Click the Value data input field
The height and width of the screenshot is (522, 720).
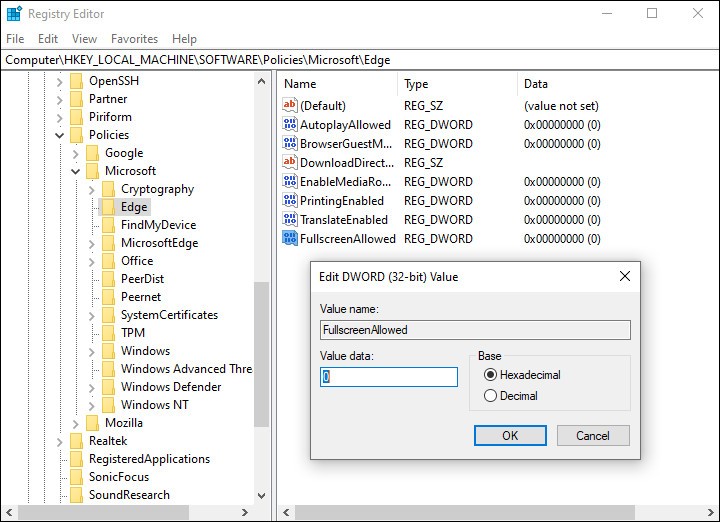(389, 377)
